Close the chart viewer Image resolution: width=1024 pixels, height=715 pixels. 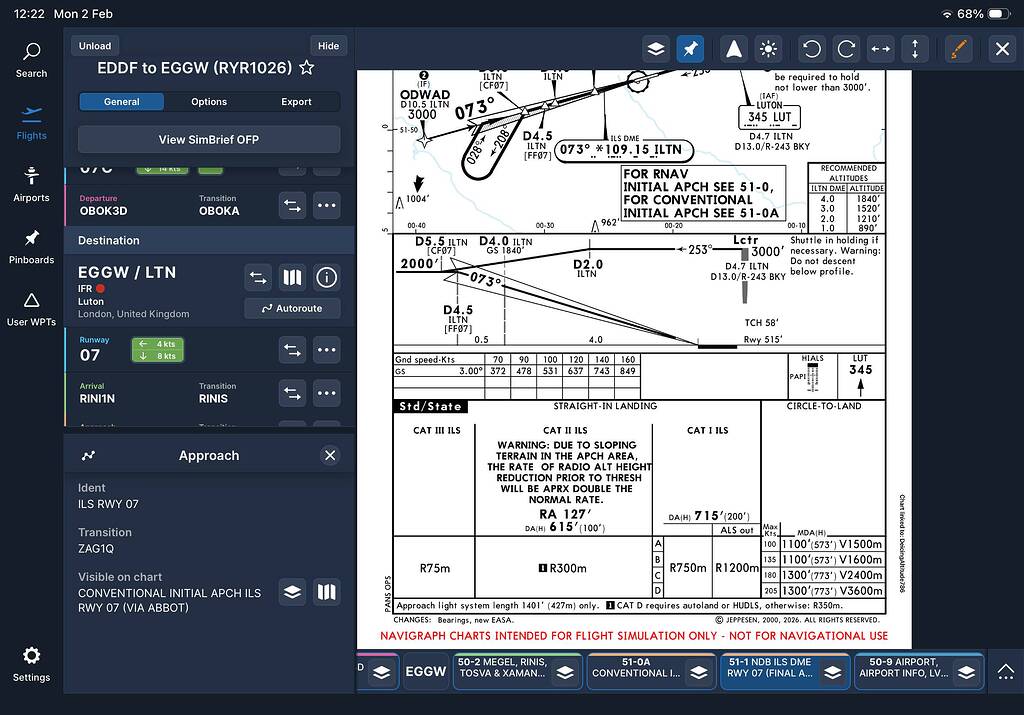(x=1002, y=49)
